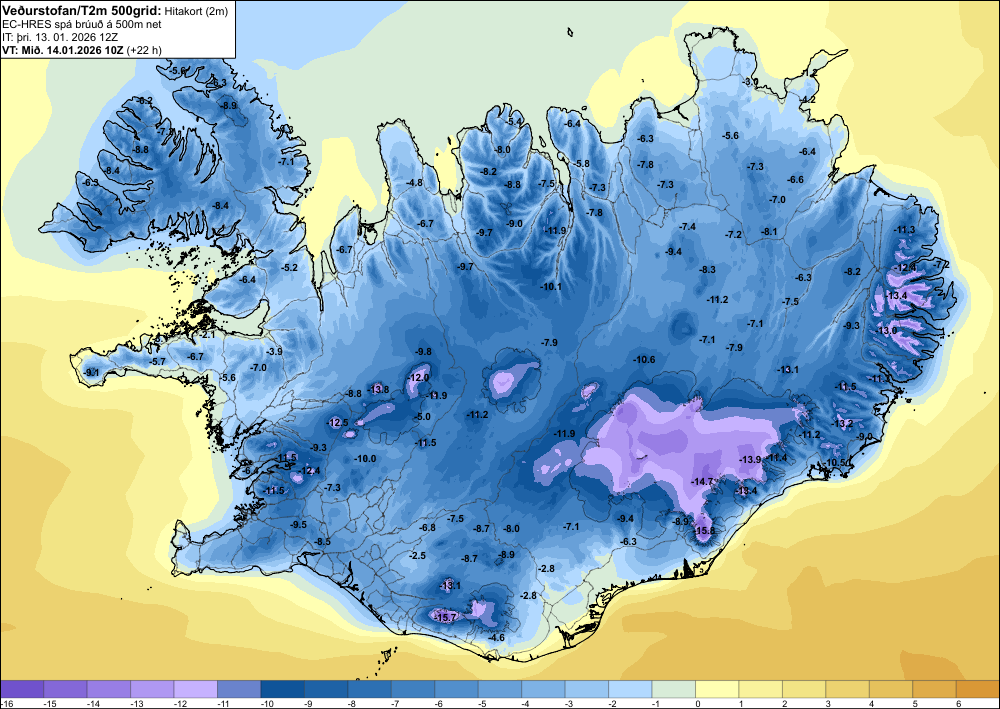Click the -6.6 temperature label
The width and height of the screenshot is (1000, 709).
(795, 180)
